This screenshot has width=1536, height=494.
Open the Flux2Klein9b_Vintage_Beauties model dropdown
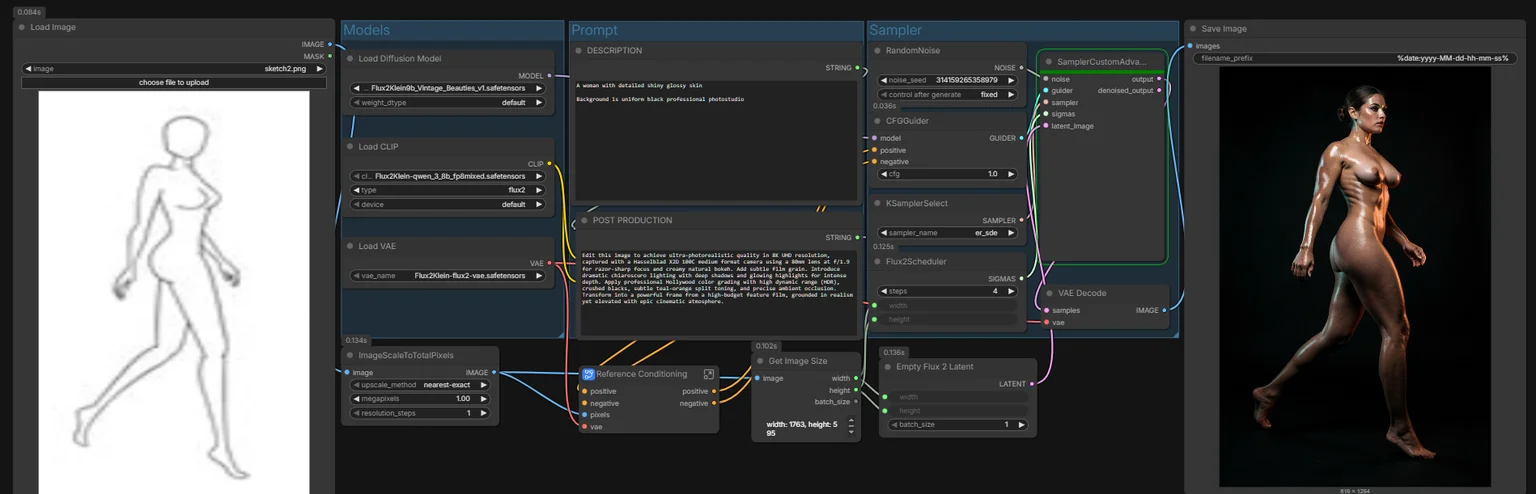pos(448,88)
